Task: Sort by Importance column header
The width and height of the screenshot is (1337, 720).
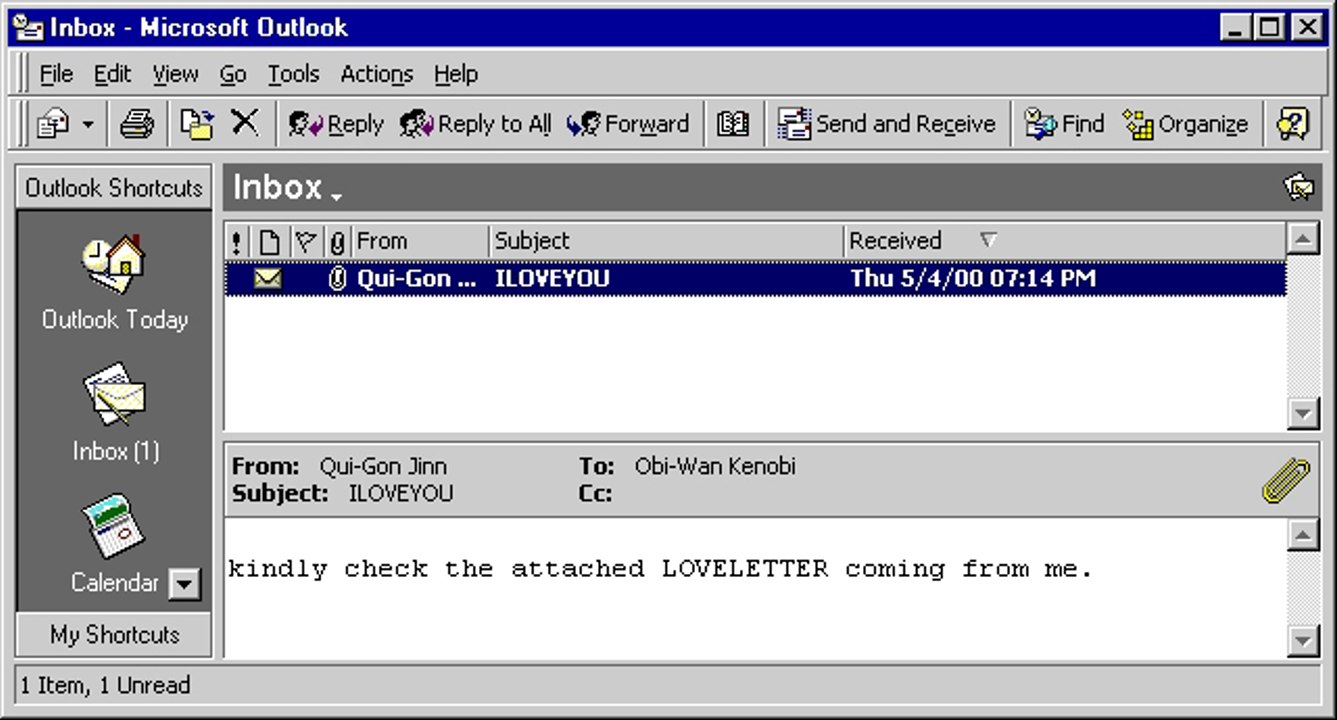Action: 237,241
